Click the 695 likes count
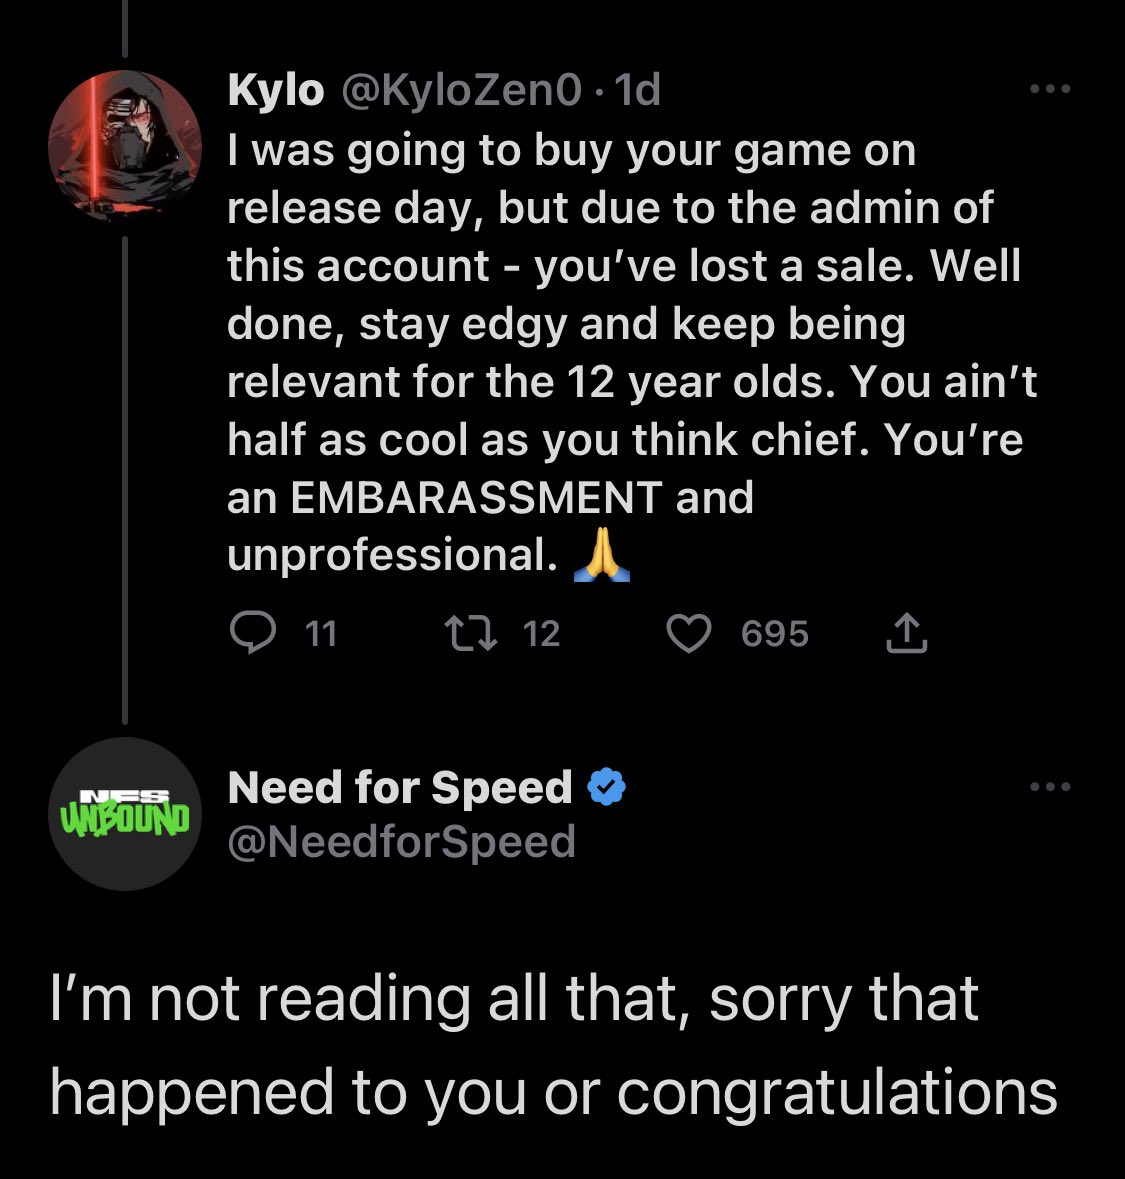 (x=774, y=634)
